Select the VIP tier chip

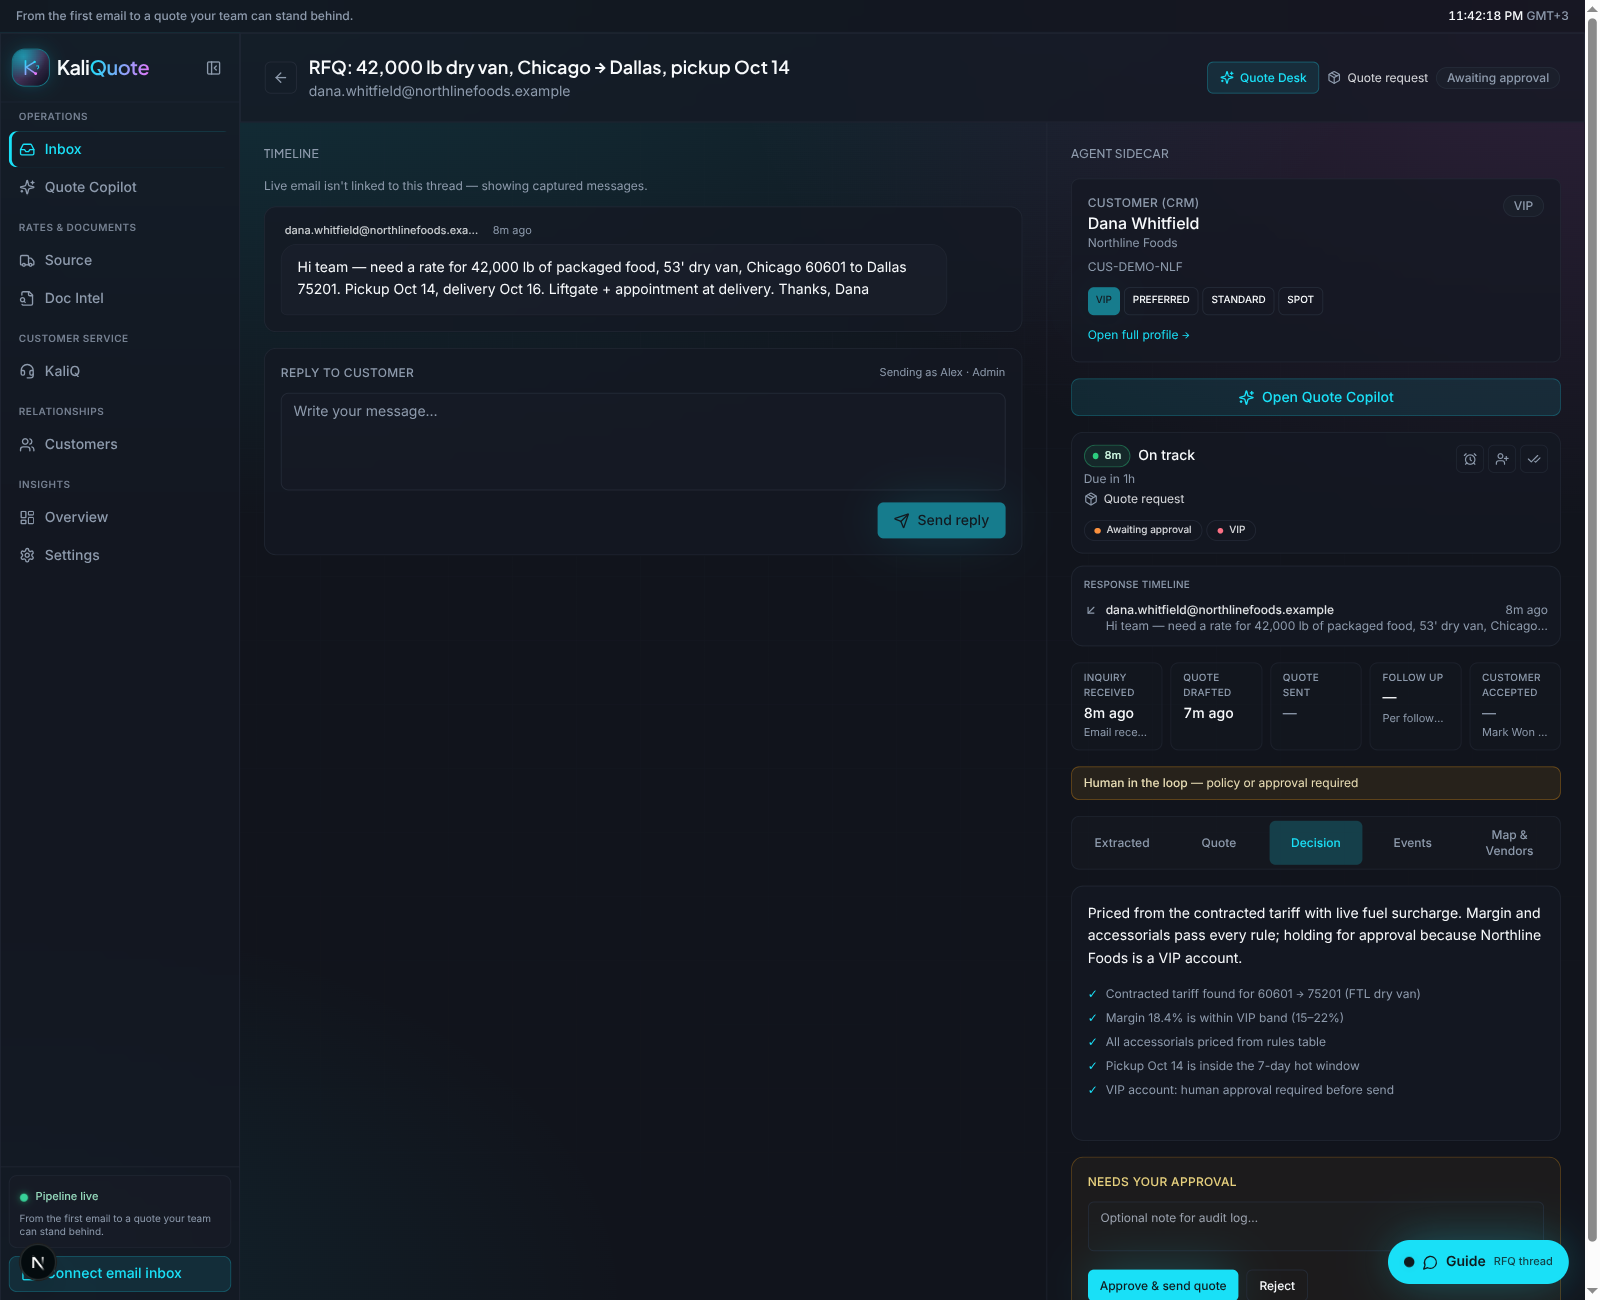(x=1103, y=300)
